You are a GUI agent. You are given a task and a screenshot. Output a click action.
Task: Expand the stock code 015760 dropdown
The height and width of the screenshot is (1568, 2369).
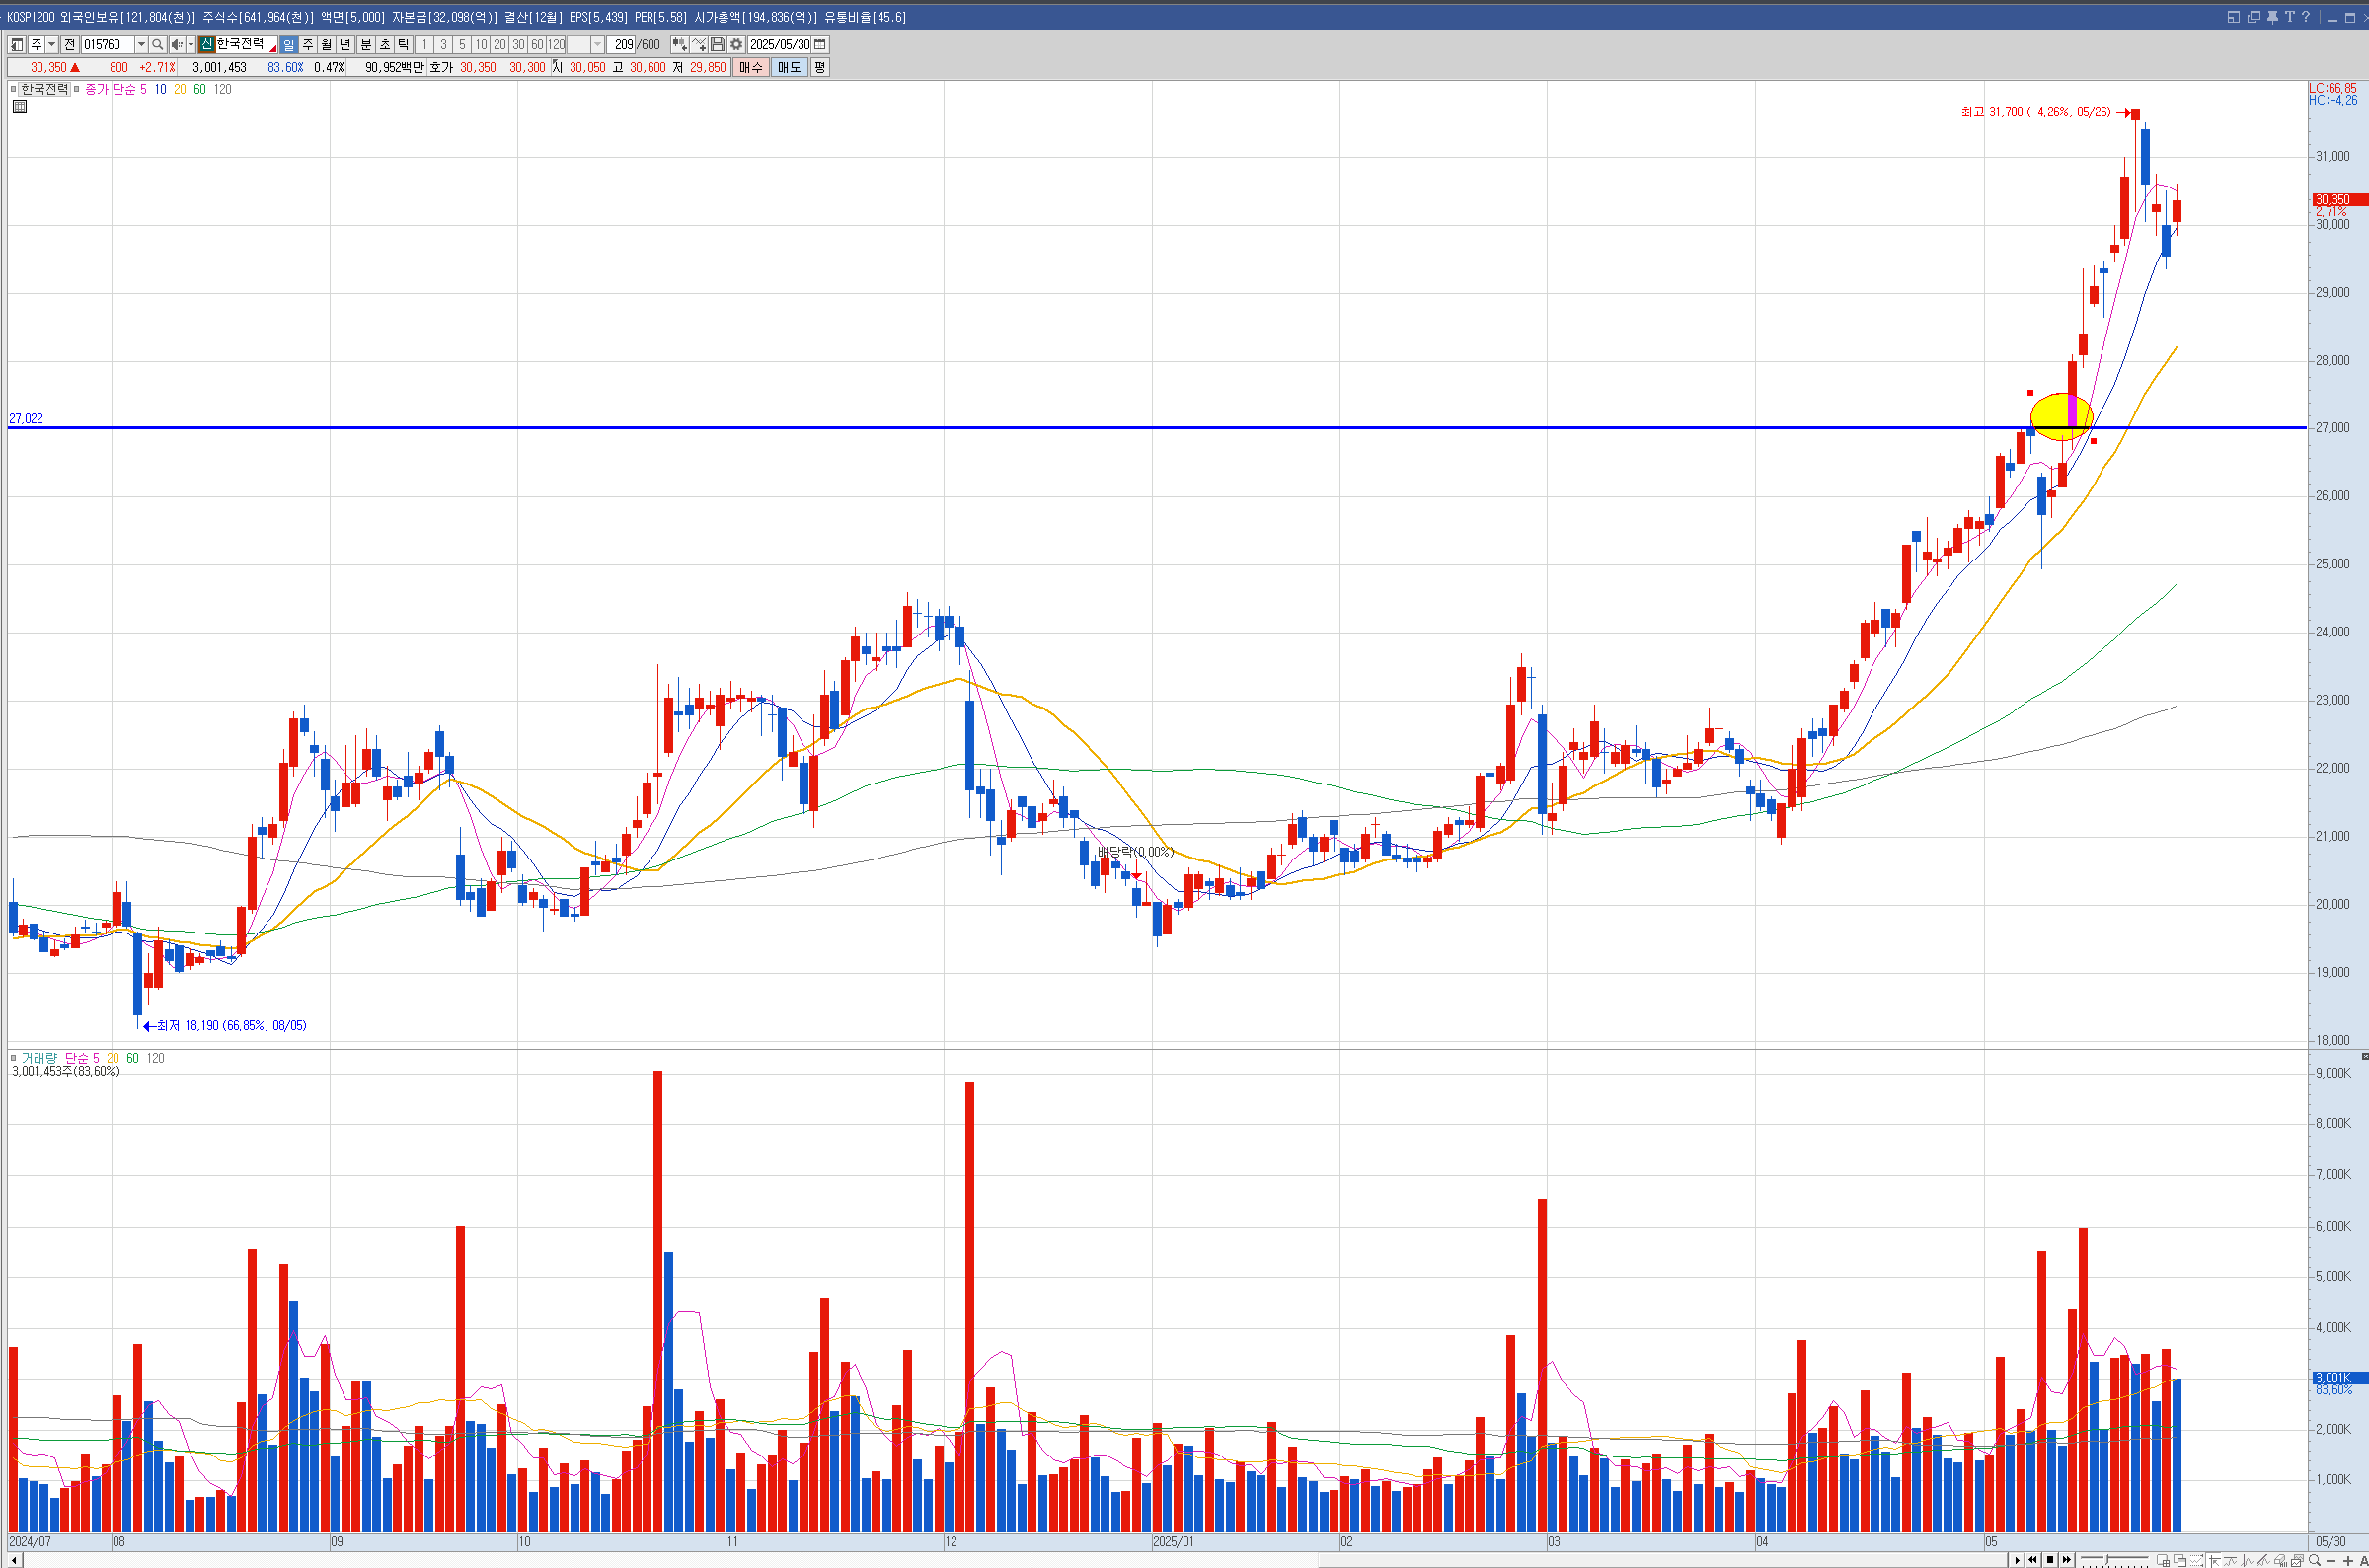click(141, 45)
